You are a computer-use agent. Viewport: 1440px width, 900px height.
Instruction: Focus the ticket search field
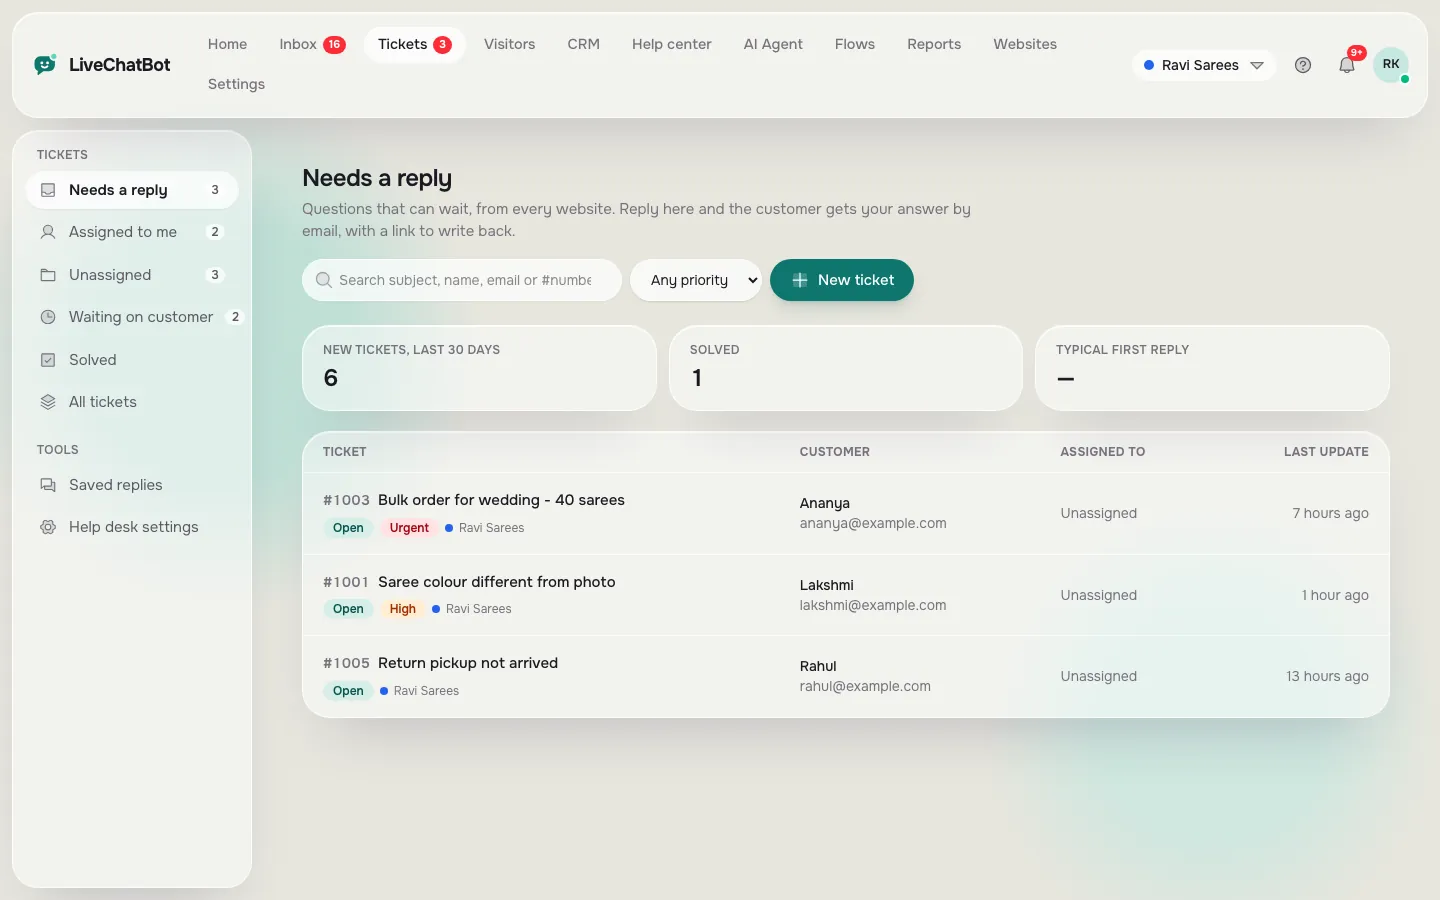pyautogui.click(x=462, y=280)
